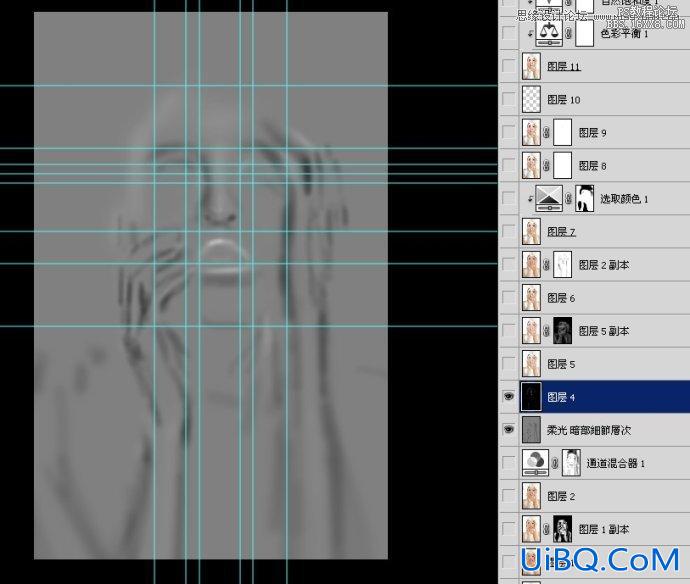The width and height of the screenshot is (690, 584).
Task: Show the 图层 7 layer visibility box
Action: click(508, 231)
